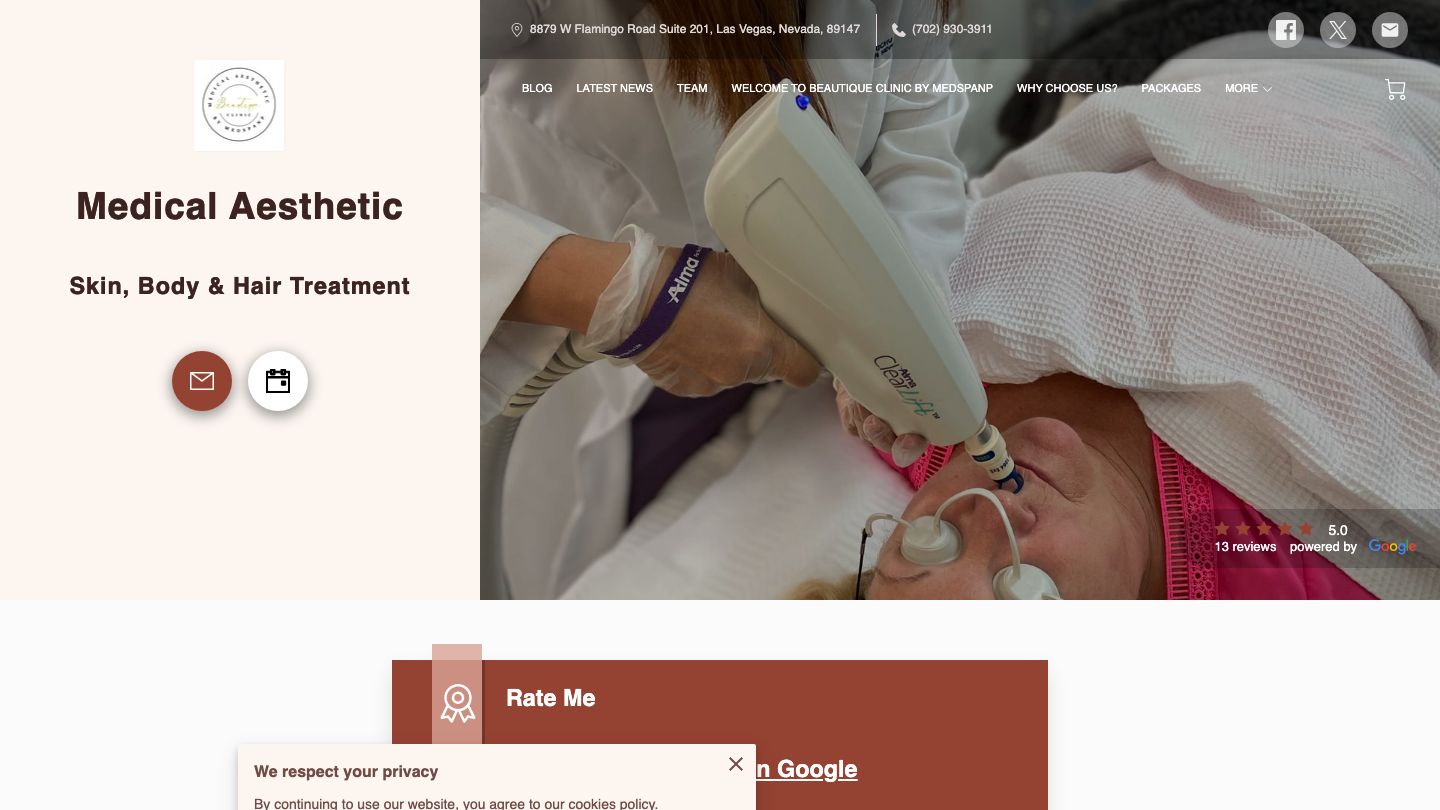Click the 8879 W Flamingo Road address link
1440x810 pixels.
[x=695, y=29]
